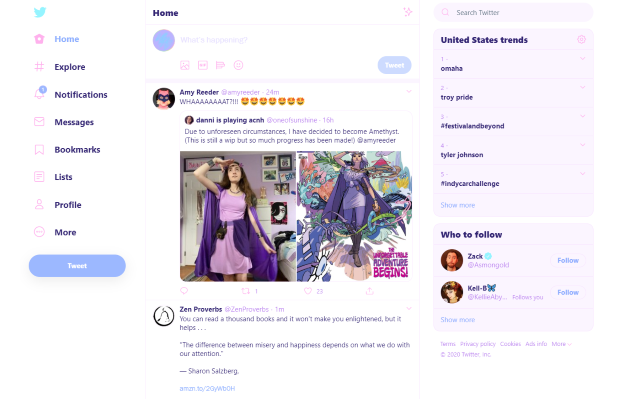Add a poll to the tweet
Screen dimensions: 626x399
[x=220, y=65]
